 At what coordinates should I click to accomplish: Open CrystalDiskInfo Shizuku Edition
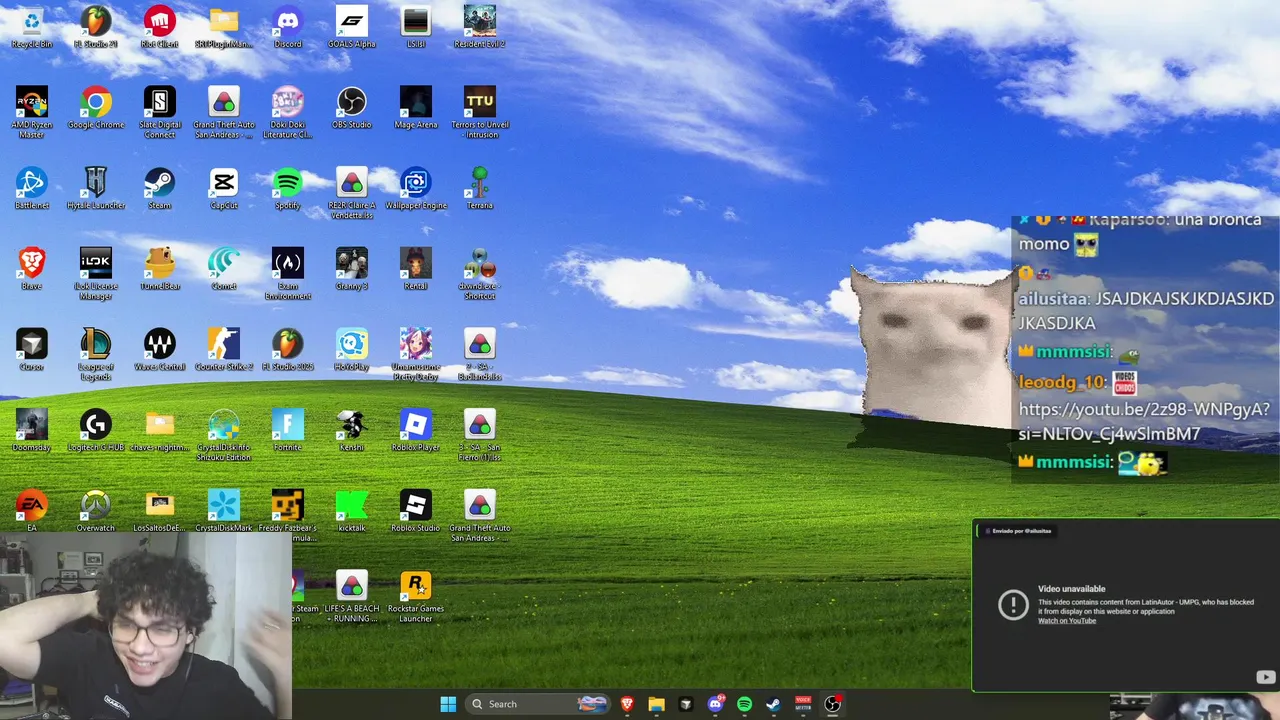tap(224, 435)
